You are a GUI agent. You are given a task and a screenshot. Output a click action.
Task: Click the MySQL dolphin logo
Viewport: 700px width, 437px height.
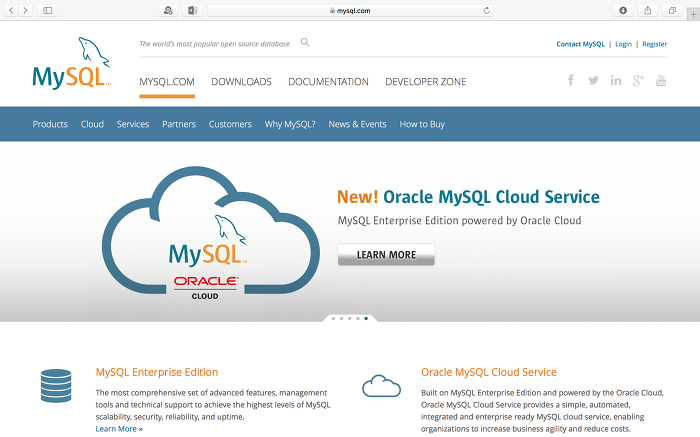coord(71,62)
